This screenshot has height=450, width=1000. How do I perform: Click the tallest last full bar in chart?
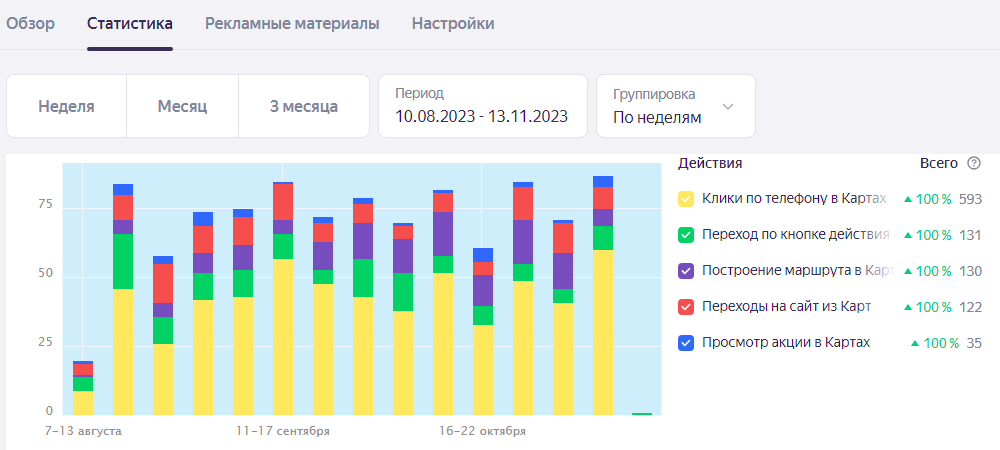(x=603, y=300)
